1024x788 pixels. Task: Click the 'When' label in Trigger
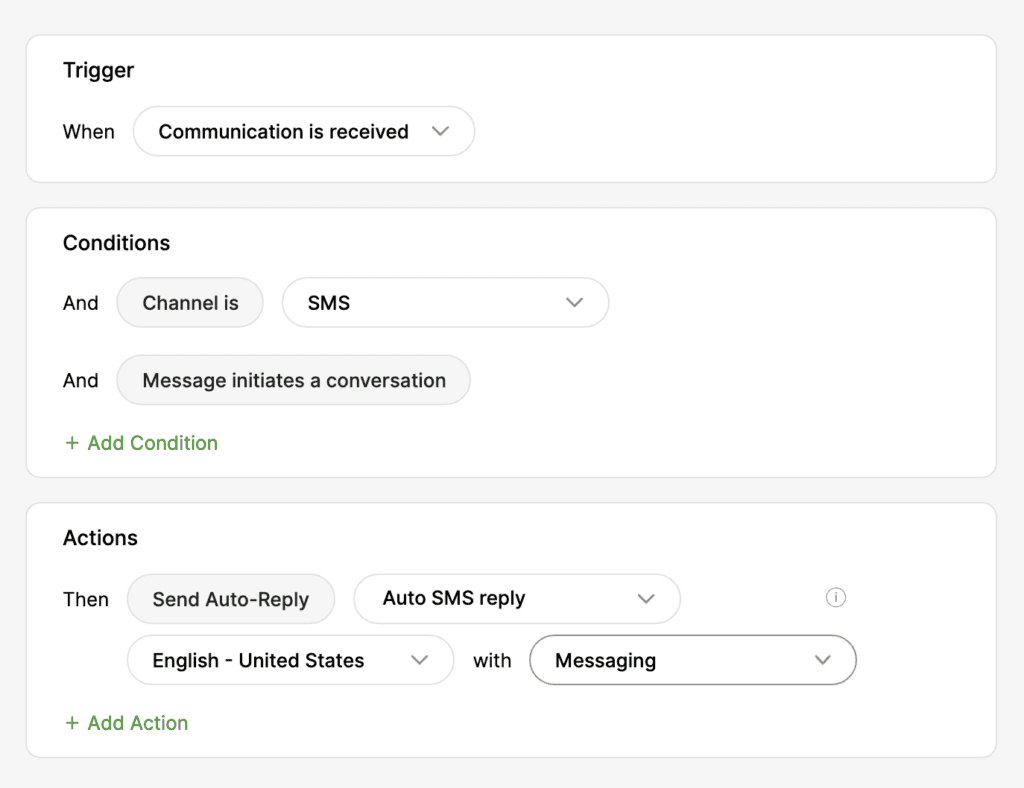pos(89,132)
